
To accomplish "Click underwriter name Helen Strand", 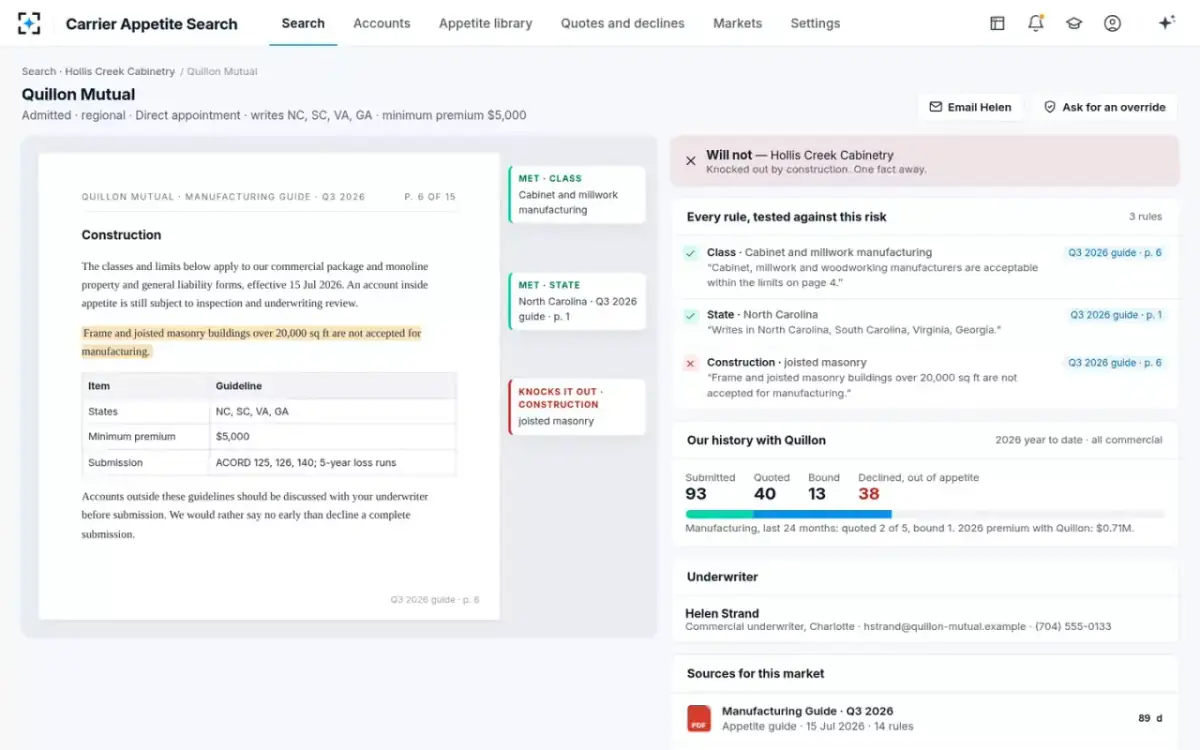I will pyautogui.click(x=722, y=613).
